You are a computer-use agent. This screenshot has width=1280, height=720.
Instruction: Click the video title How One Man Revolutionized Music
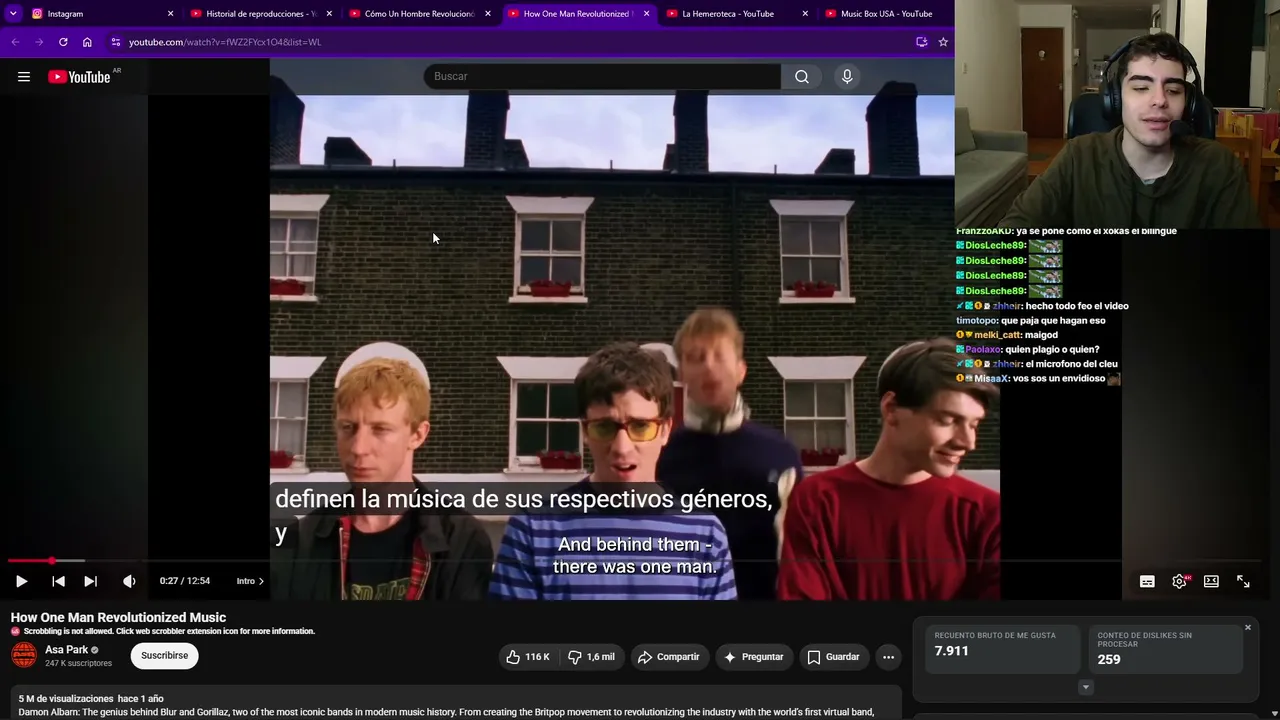[x=118, y=618]
